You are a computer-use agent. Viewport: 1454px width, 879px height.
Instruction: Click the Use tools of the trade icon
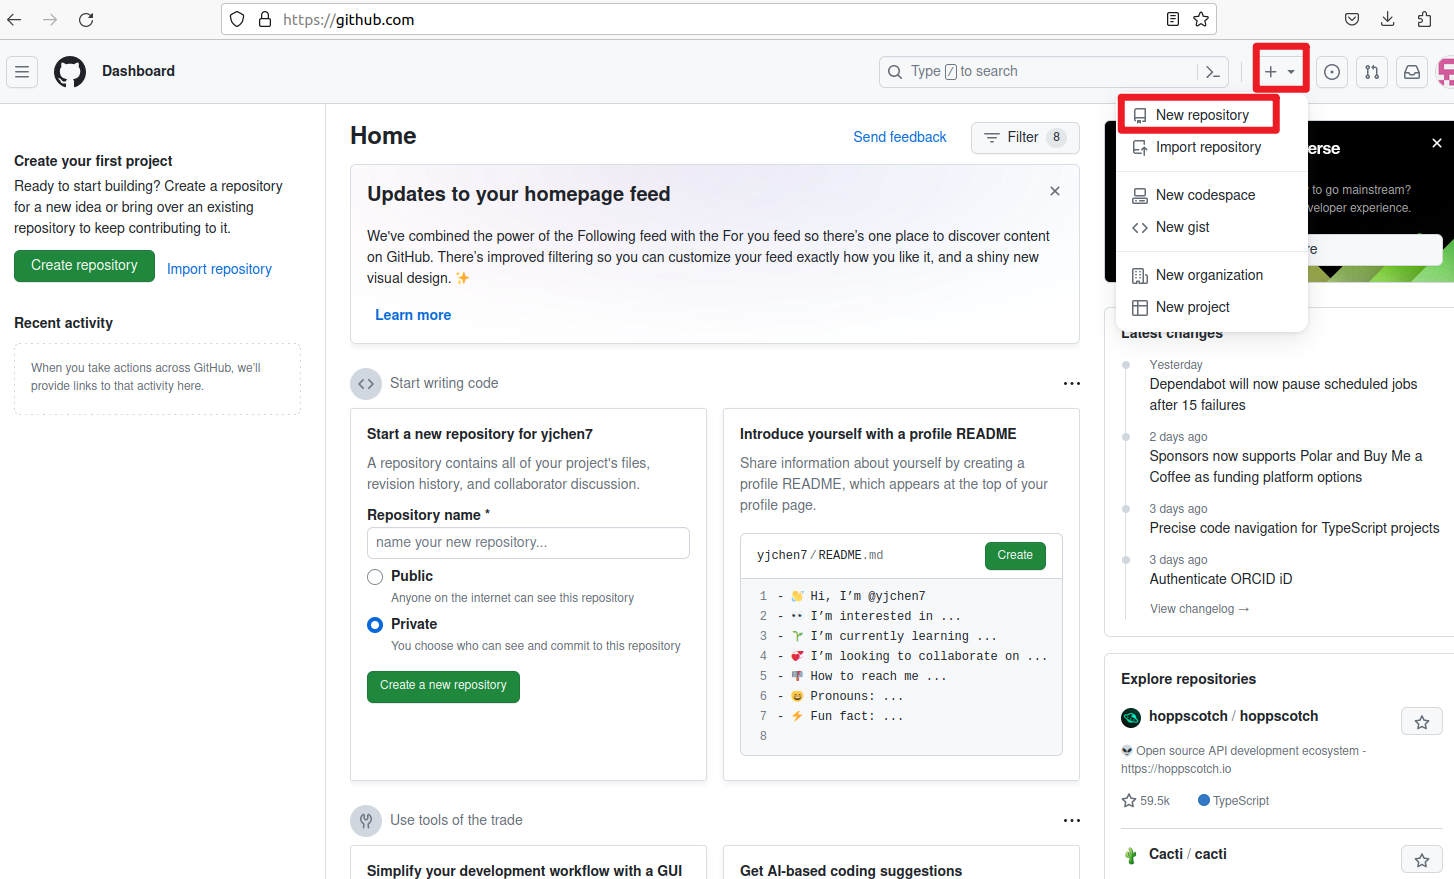click(x=366, y=821)
